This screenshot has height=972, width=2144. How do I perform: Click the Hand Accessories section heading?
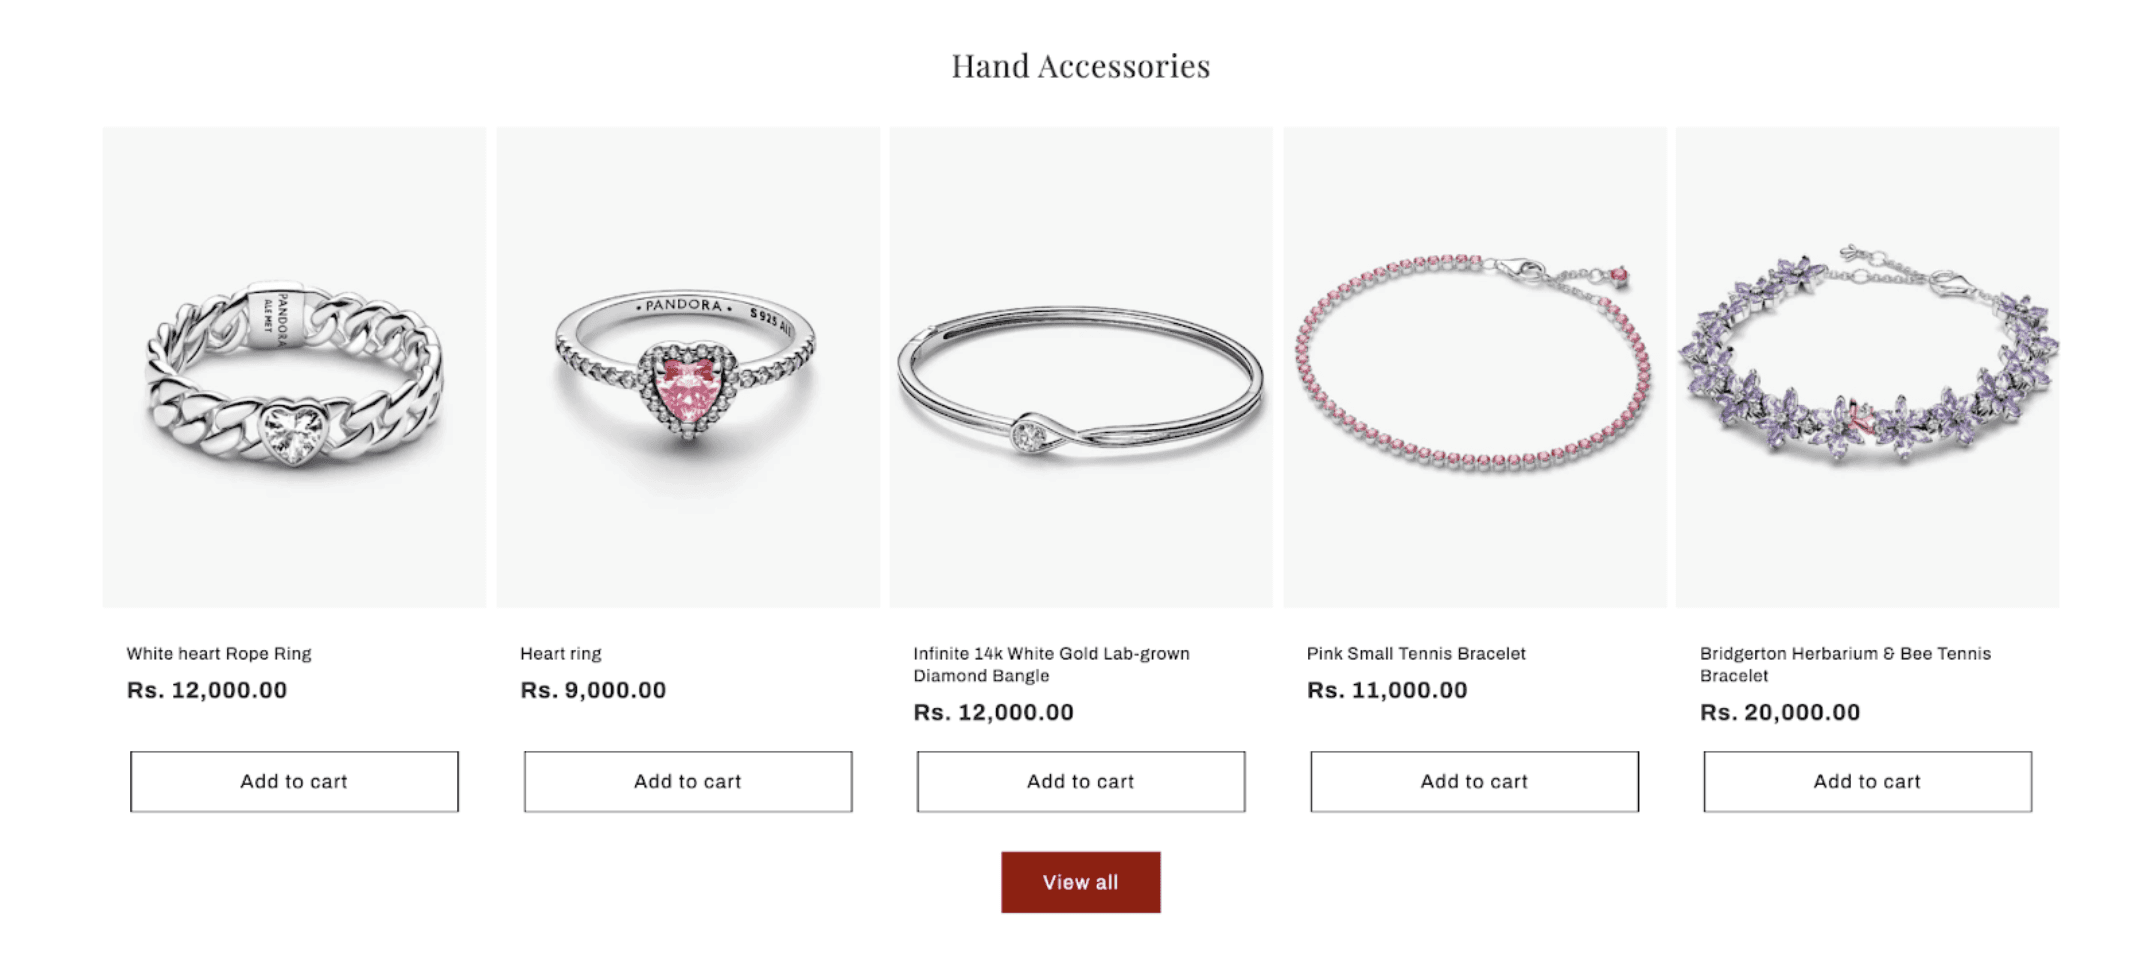pos(1081,66)
